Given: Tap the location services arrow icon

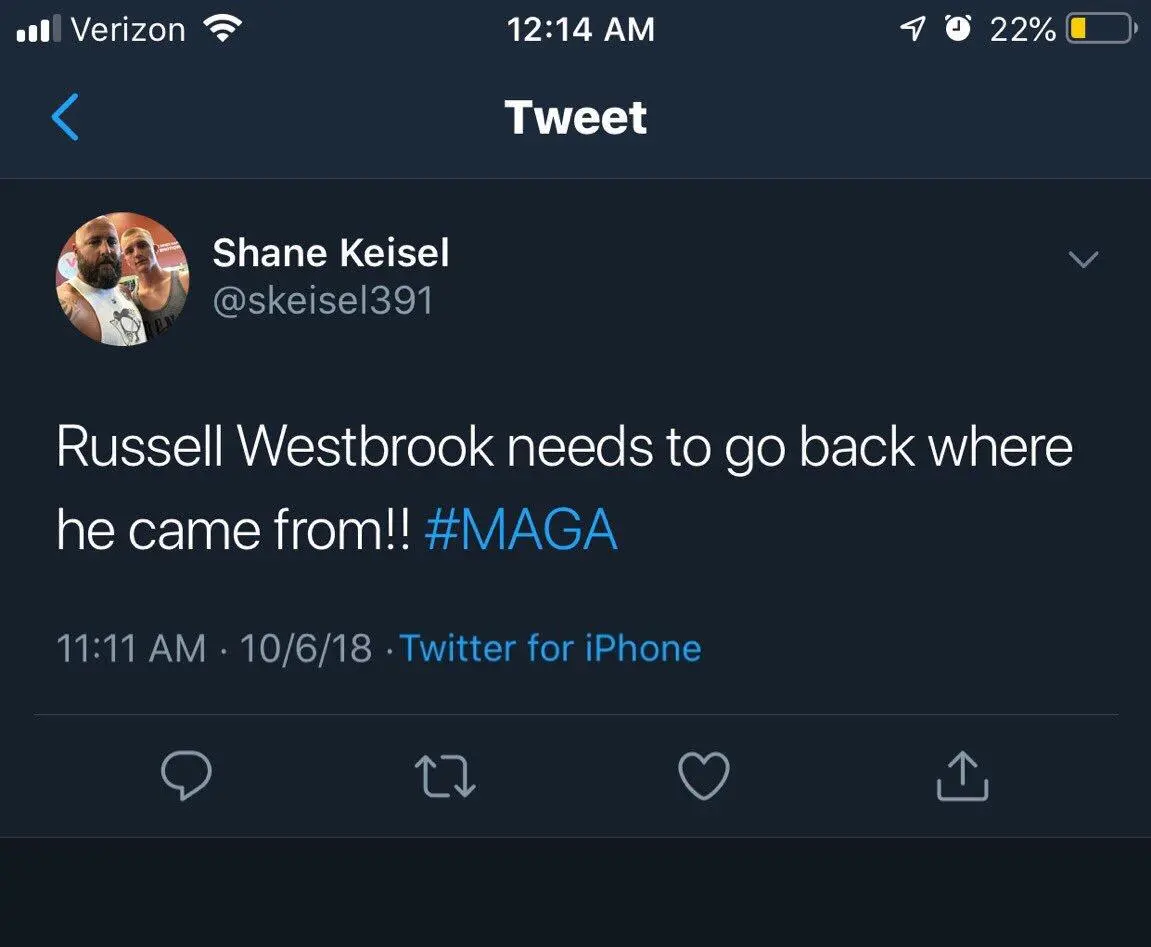Looking at the screenshot, I should (x=913, y=29).
